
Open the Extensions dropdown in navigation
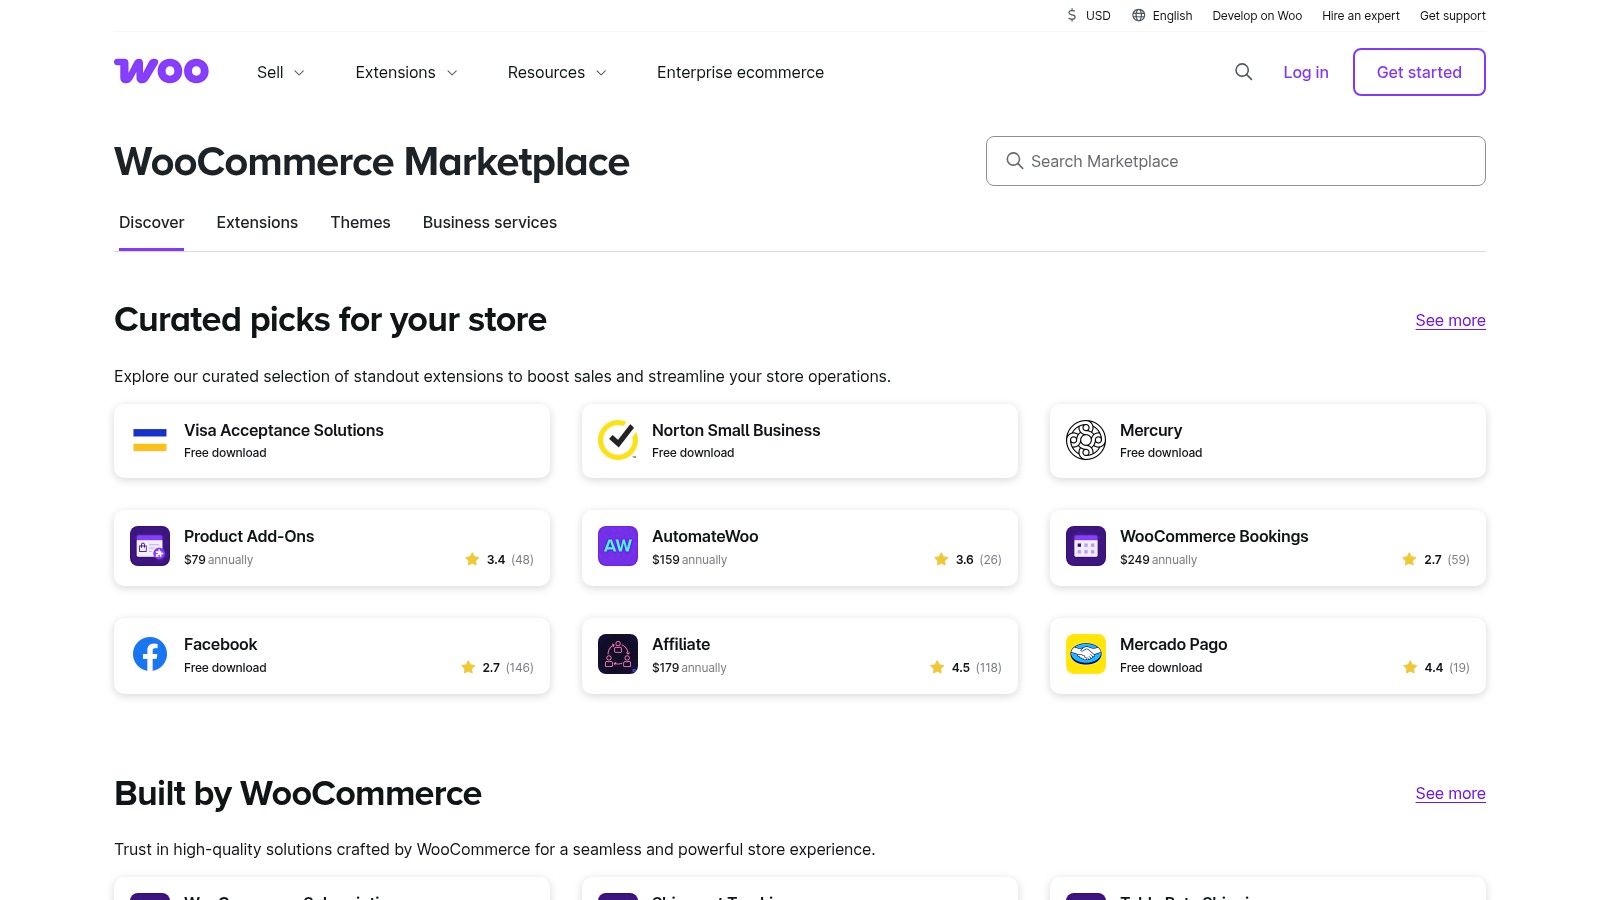405,72
